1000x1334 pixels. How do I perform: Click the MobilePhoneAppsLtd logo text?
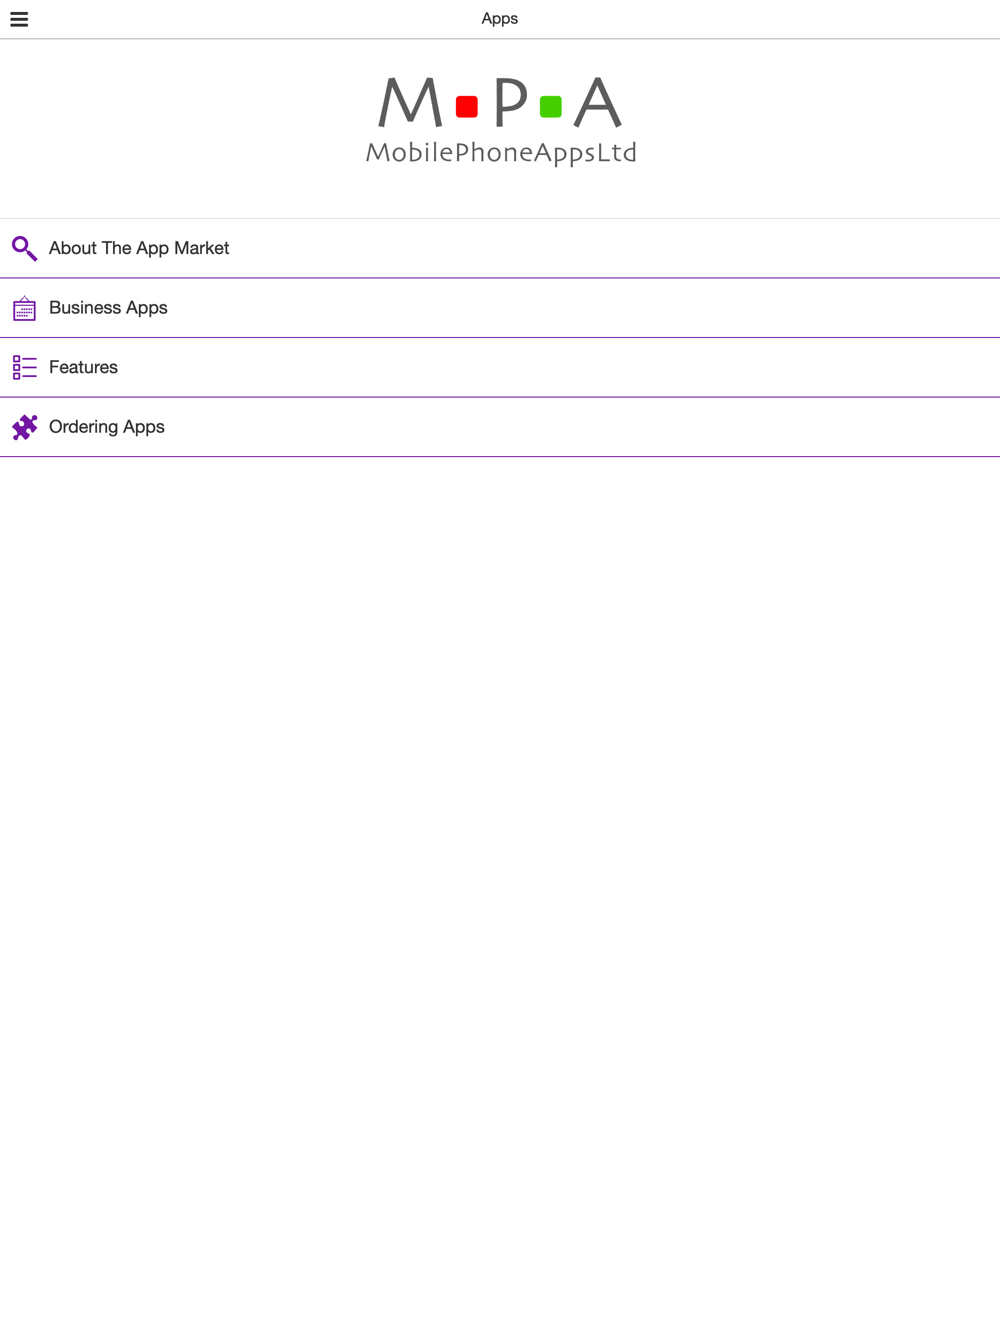pos(501,153)
